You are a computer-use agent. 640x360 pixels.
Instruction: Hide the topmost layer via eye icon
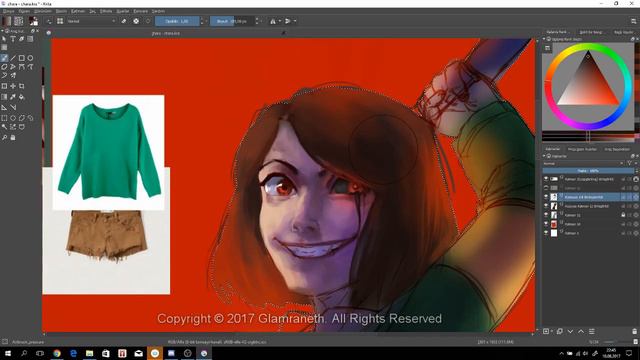546,179
